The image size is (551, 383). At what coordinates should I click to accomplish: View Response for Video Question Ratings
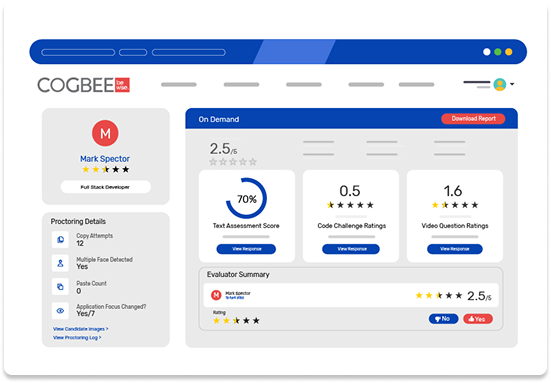pyautogui.click(x=455, y=249)
